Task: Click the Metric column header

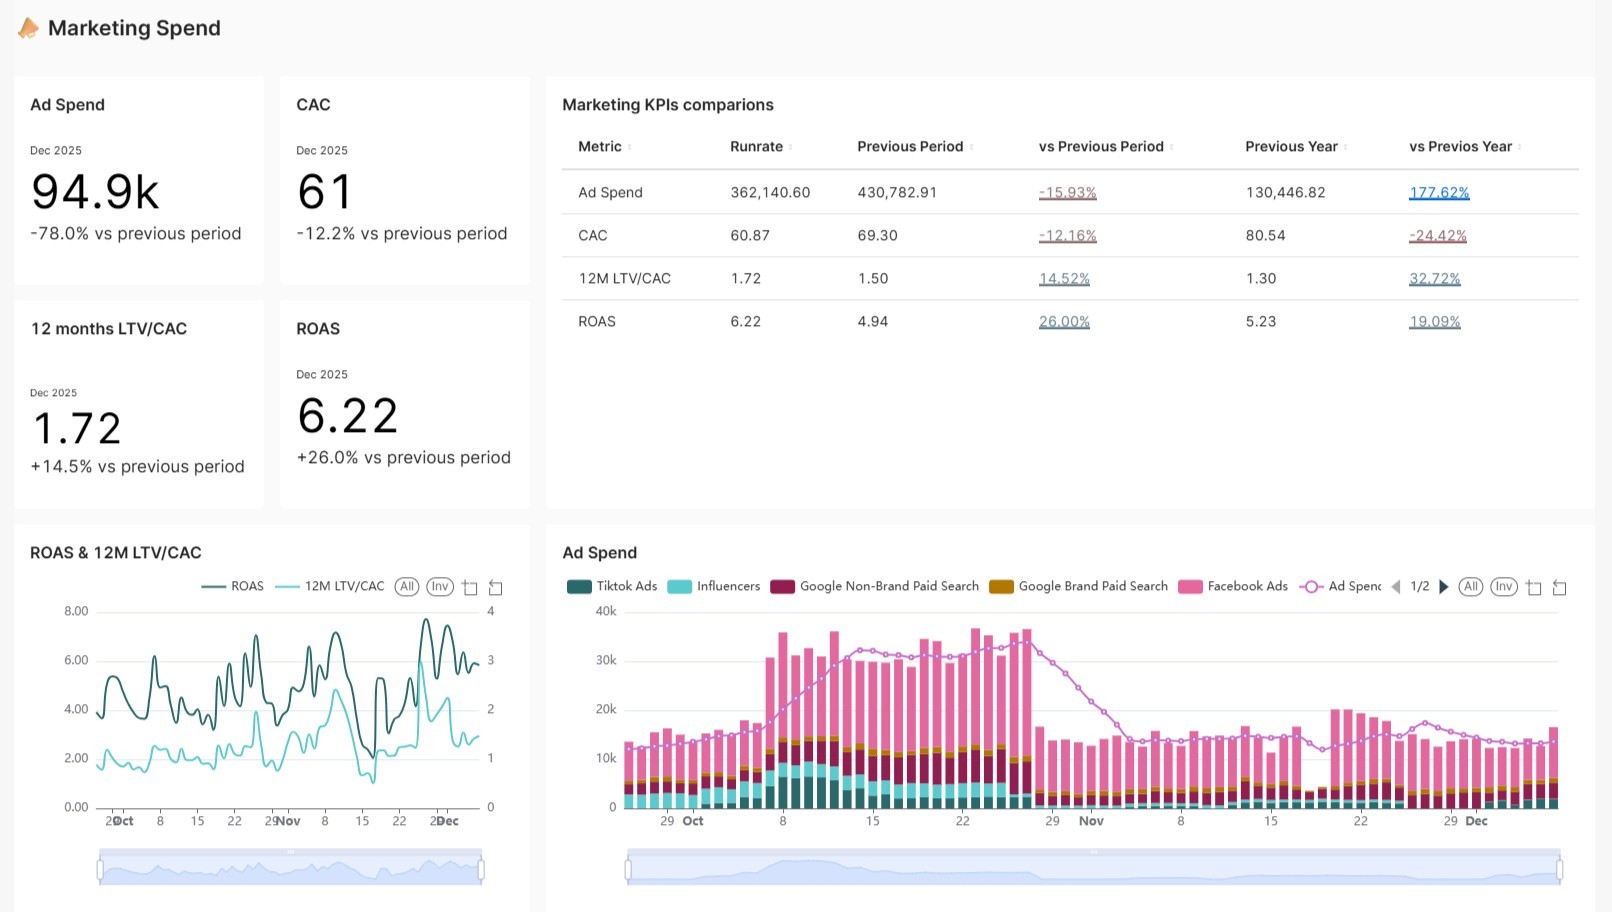Action: pyautogui.click(x=600, y=147)
